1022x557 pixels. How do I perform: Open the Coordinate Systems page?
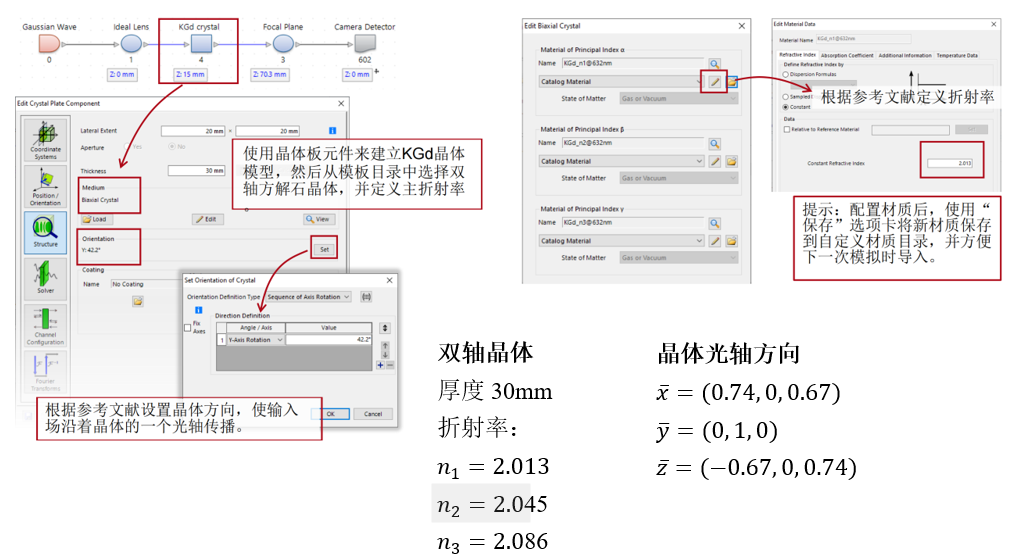click(x=45, y=140)
